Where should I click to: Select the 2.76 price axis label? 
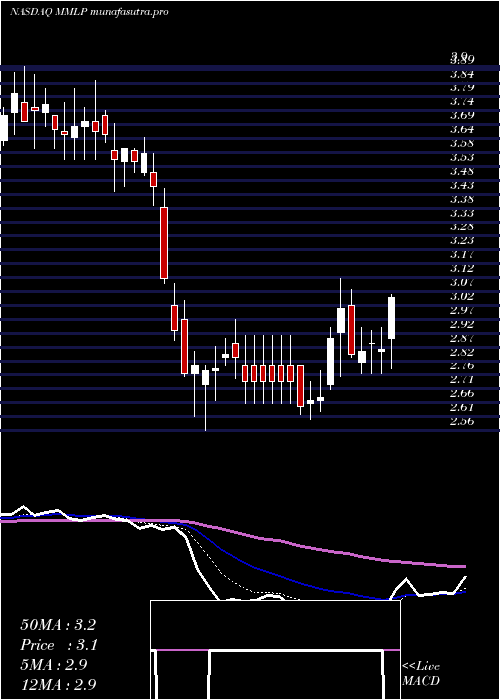462,366
